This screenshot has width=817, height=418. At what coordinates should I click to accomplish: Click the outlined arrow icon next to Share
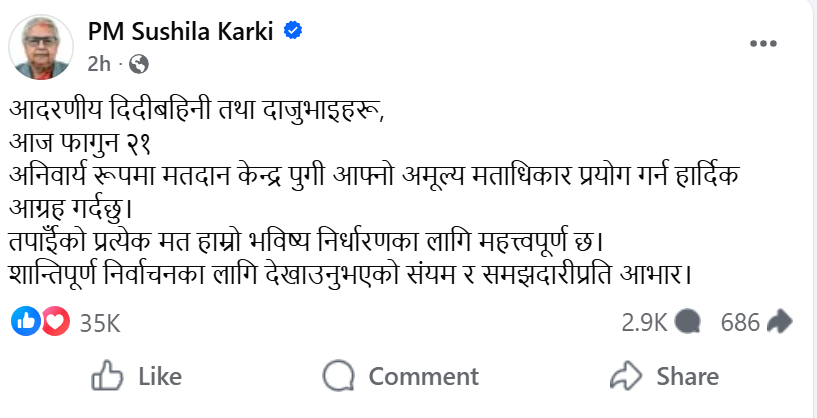tap(625, 376)
